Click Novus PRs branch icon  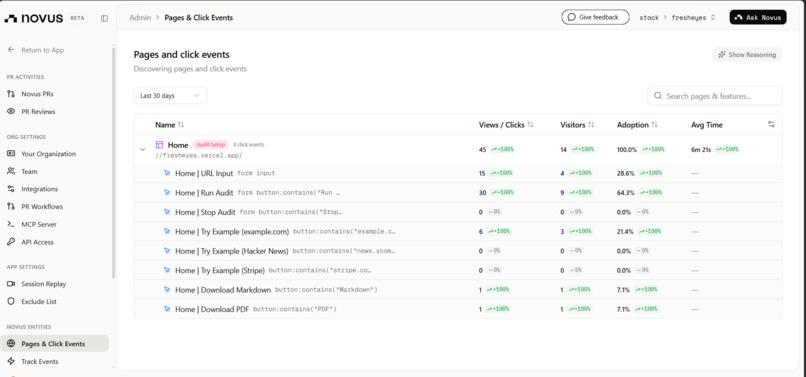click(11, 94)
